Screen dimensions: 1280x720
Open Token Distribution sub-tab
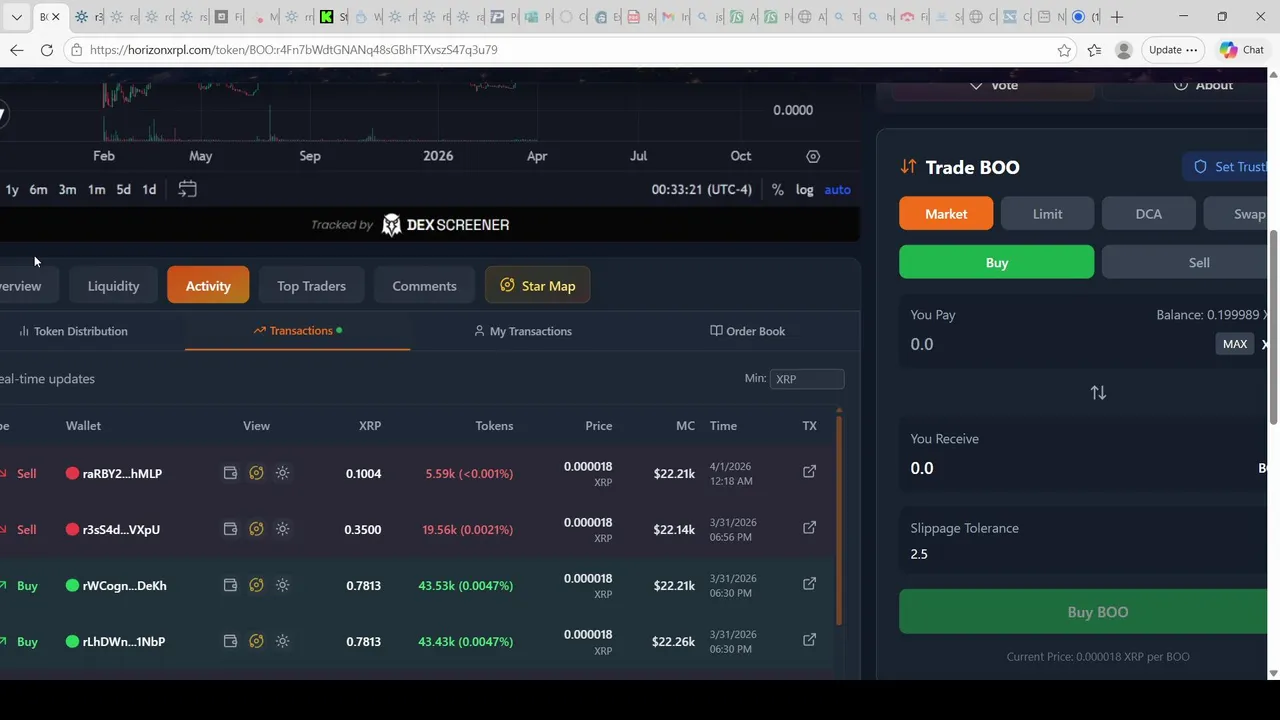tap(73, 331)
